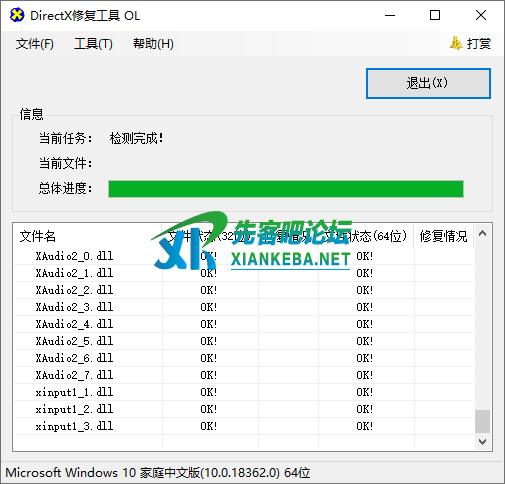
Task: Select the XAudio2_7.dll row
Action: (244, 375)
